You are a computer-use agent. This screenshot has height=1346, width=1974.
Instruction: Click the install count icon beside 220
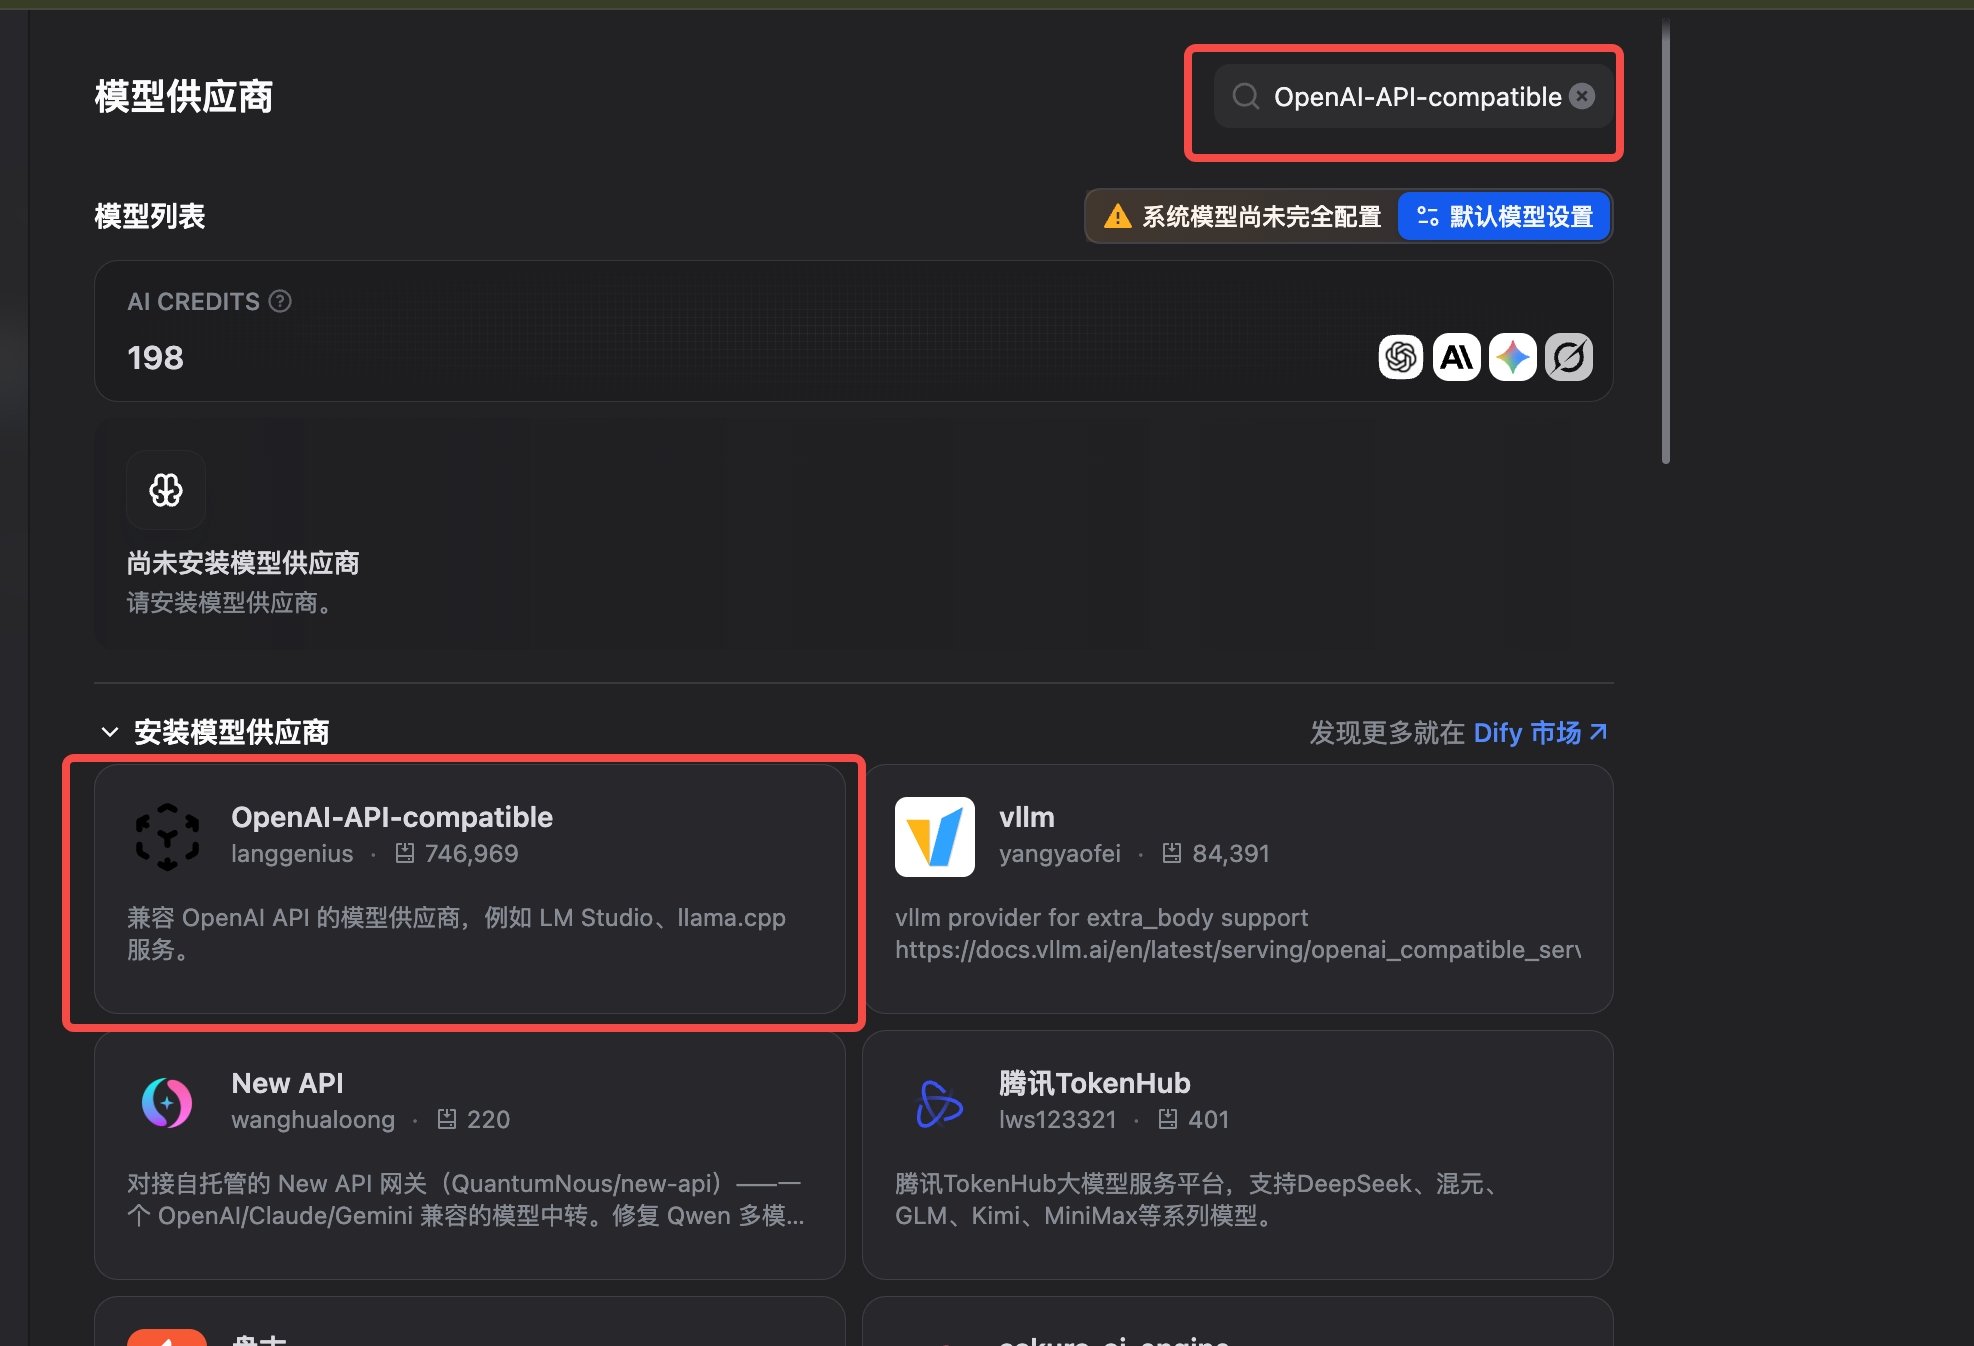point(447,1119)
